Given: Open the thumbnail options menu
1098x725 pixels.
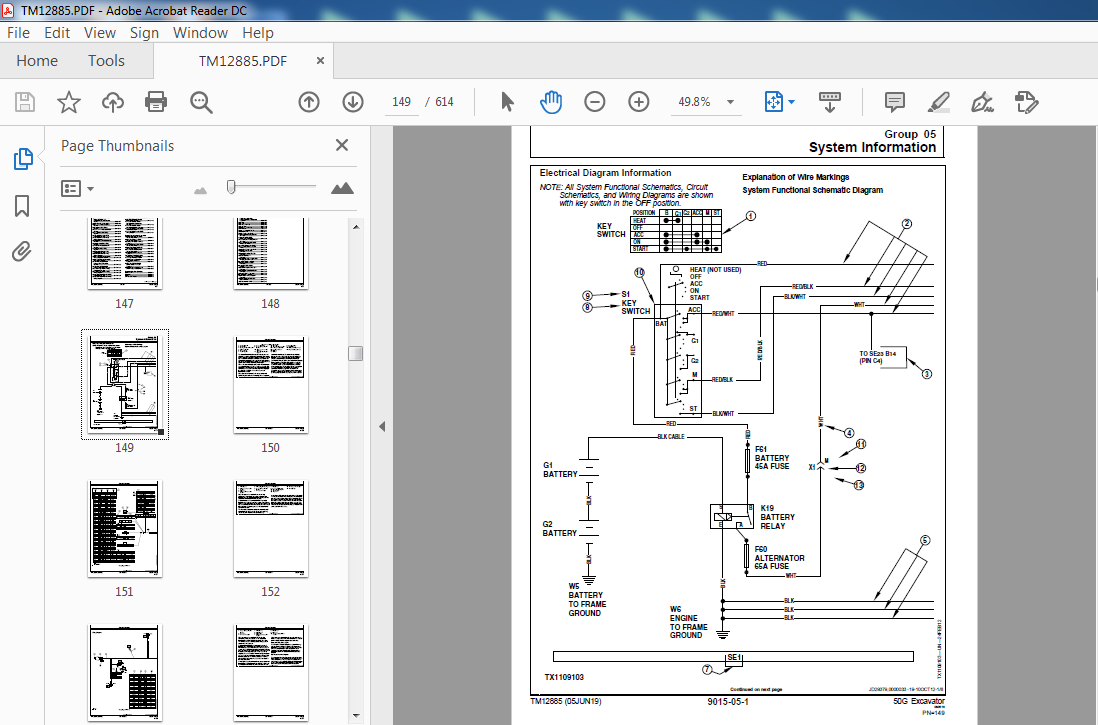Looking at the screenshot, I should 77,188.
